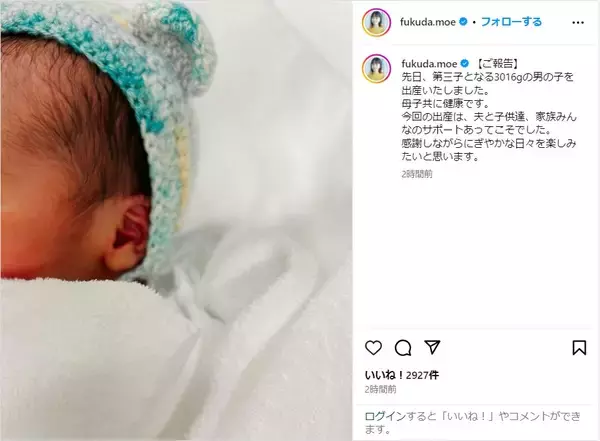Click the baby photo in the post
The width and height of the screenshot is (600, 441).
point(176,220)
